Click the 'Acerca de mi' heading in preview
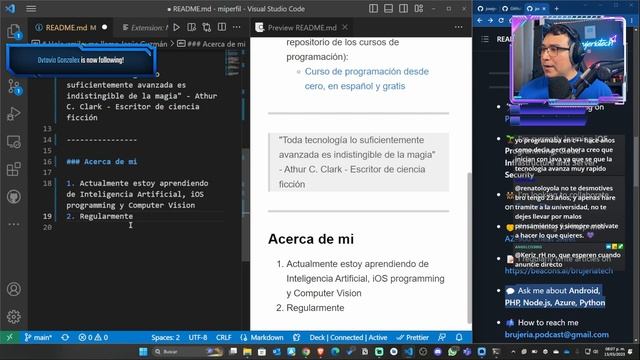 pyautogui.click(x=311, y=239)
